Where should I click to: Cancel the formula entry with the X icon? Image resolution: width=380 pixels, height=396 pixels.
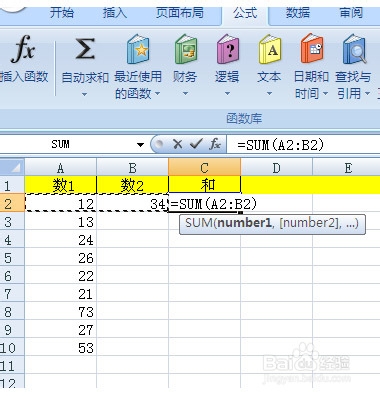tap(177, 144)
